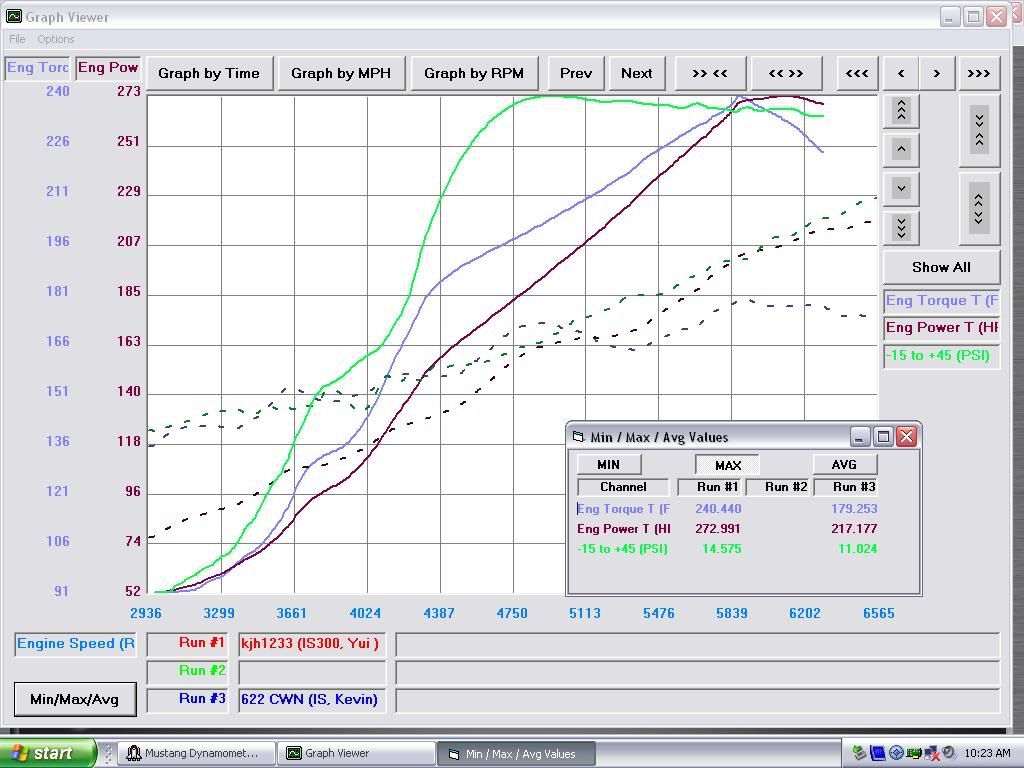Screen dimensions: 1024x768
Task: Click the 14.575 max PSI value
Action: coord(722,549)
